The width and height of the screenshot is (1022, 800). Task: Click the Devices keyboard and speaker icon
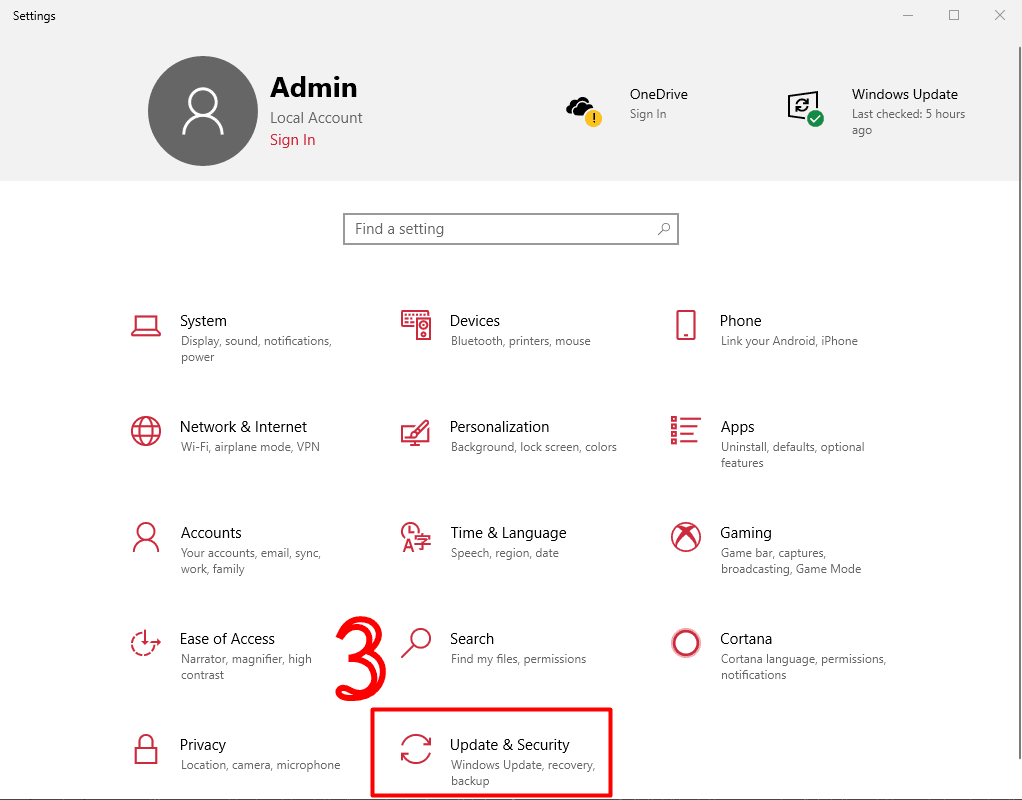click(416, 325)
